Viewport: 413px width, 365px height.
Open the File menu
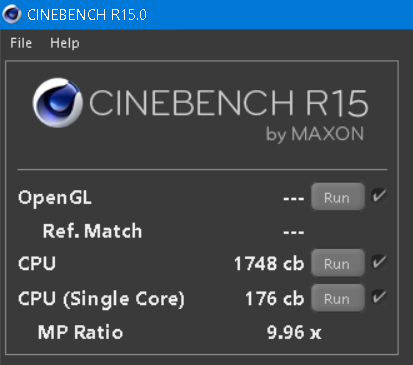coord(21,43)
